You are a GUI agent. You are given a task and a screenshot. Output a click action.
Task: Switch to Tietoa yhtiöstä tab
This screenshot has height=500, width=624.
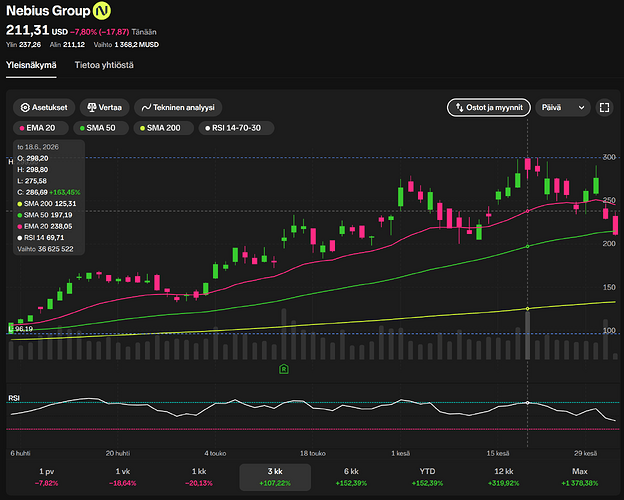coord(104,65)
